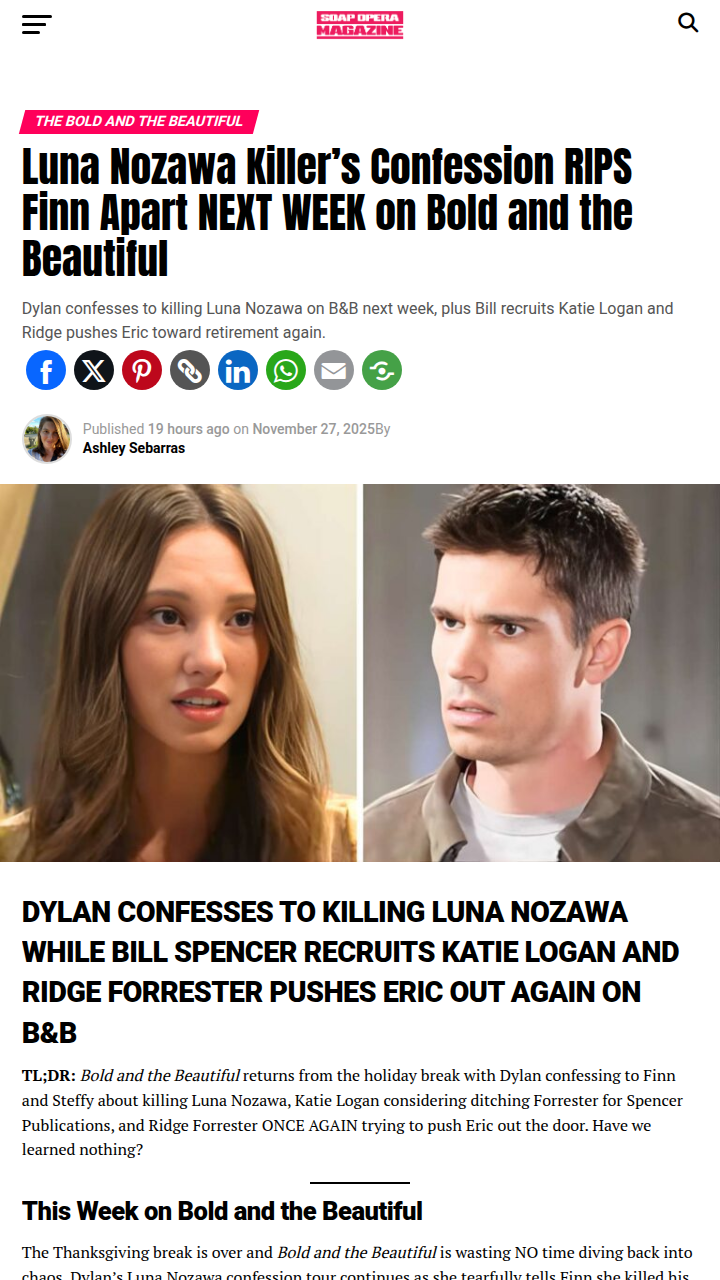Click the article headline about Luna Nozawa

click(327, 213)
